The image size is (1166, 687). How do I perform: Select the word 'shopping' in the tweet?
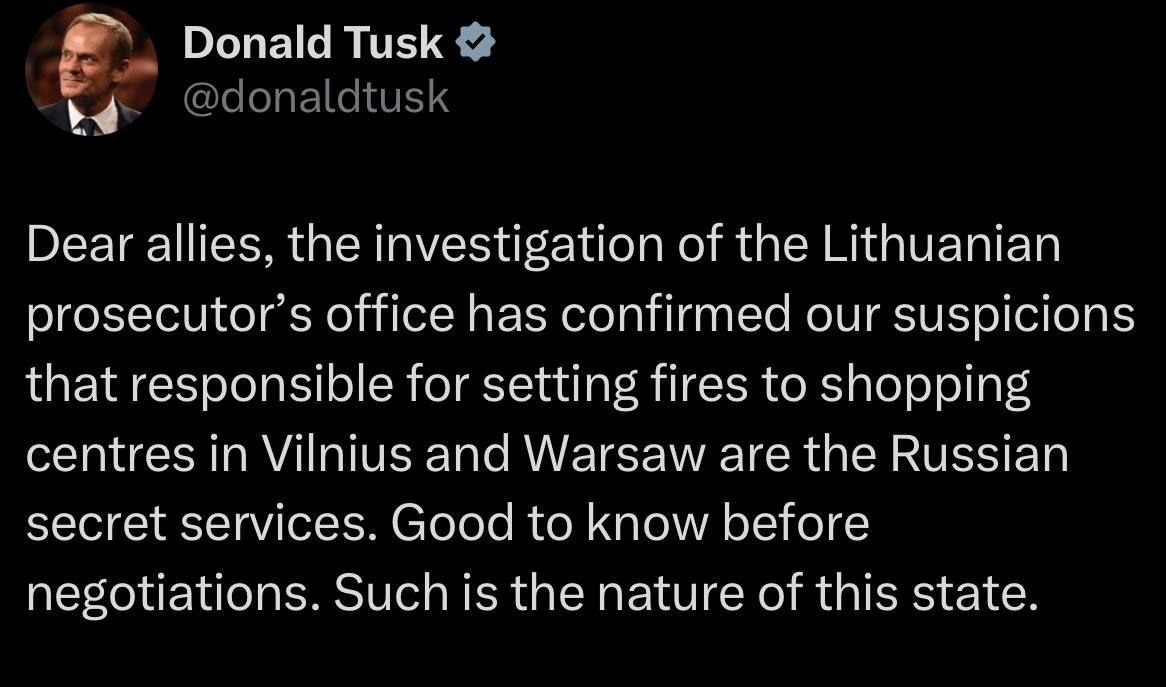(x=925, y=384)
